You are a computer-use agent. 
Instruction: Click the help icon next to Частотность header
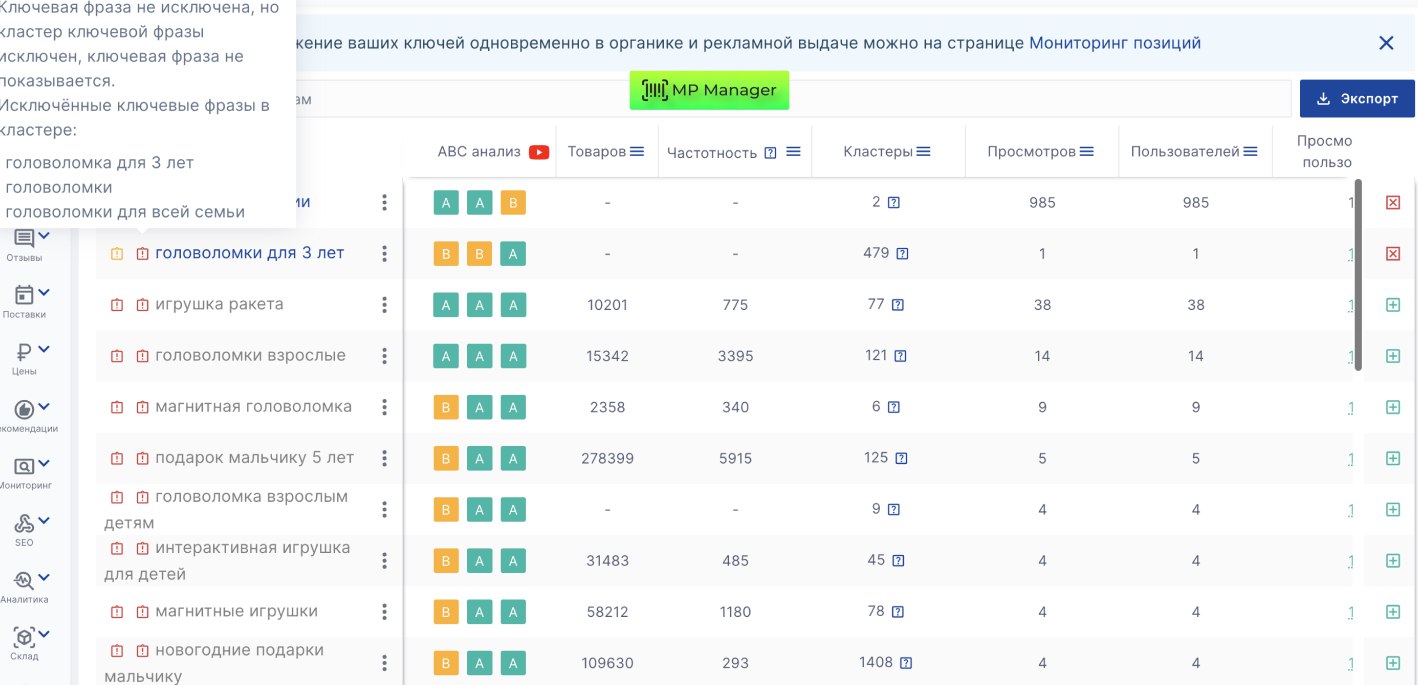tap(770, 153)
